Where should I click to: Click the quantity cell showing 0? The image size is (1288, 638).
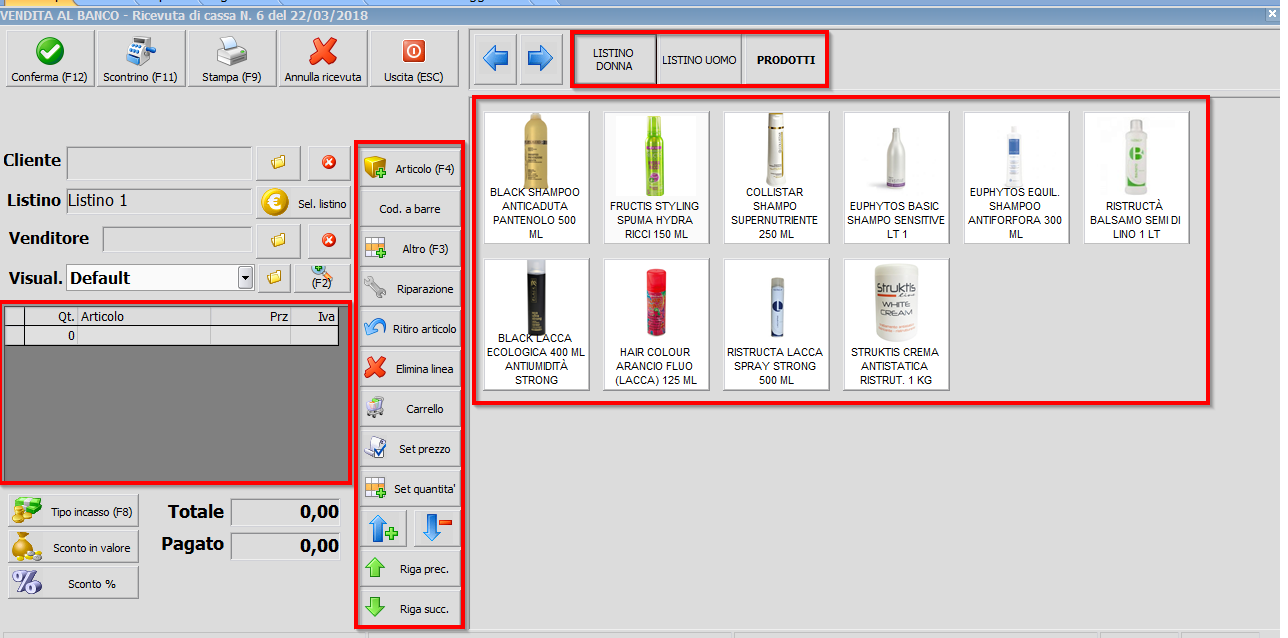pyautogui.click(x=51, y=336)
